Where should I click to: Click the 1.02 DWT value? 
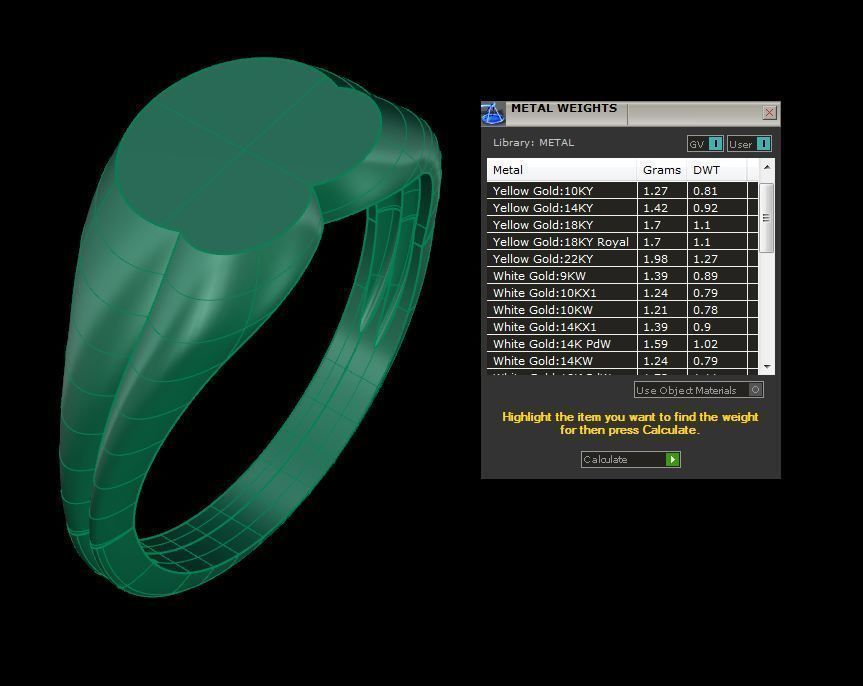point(706,345)
